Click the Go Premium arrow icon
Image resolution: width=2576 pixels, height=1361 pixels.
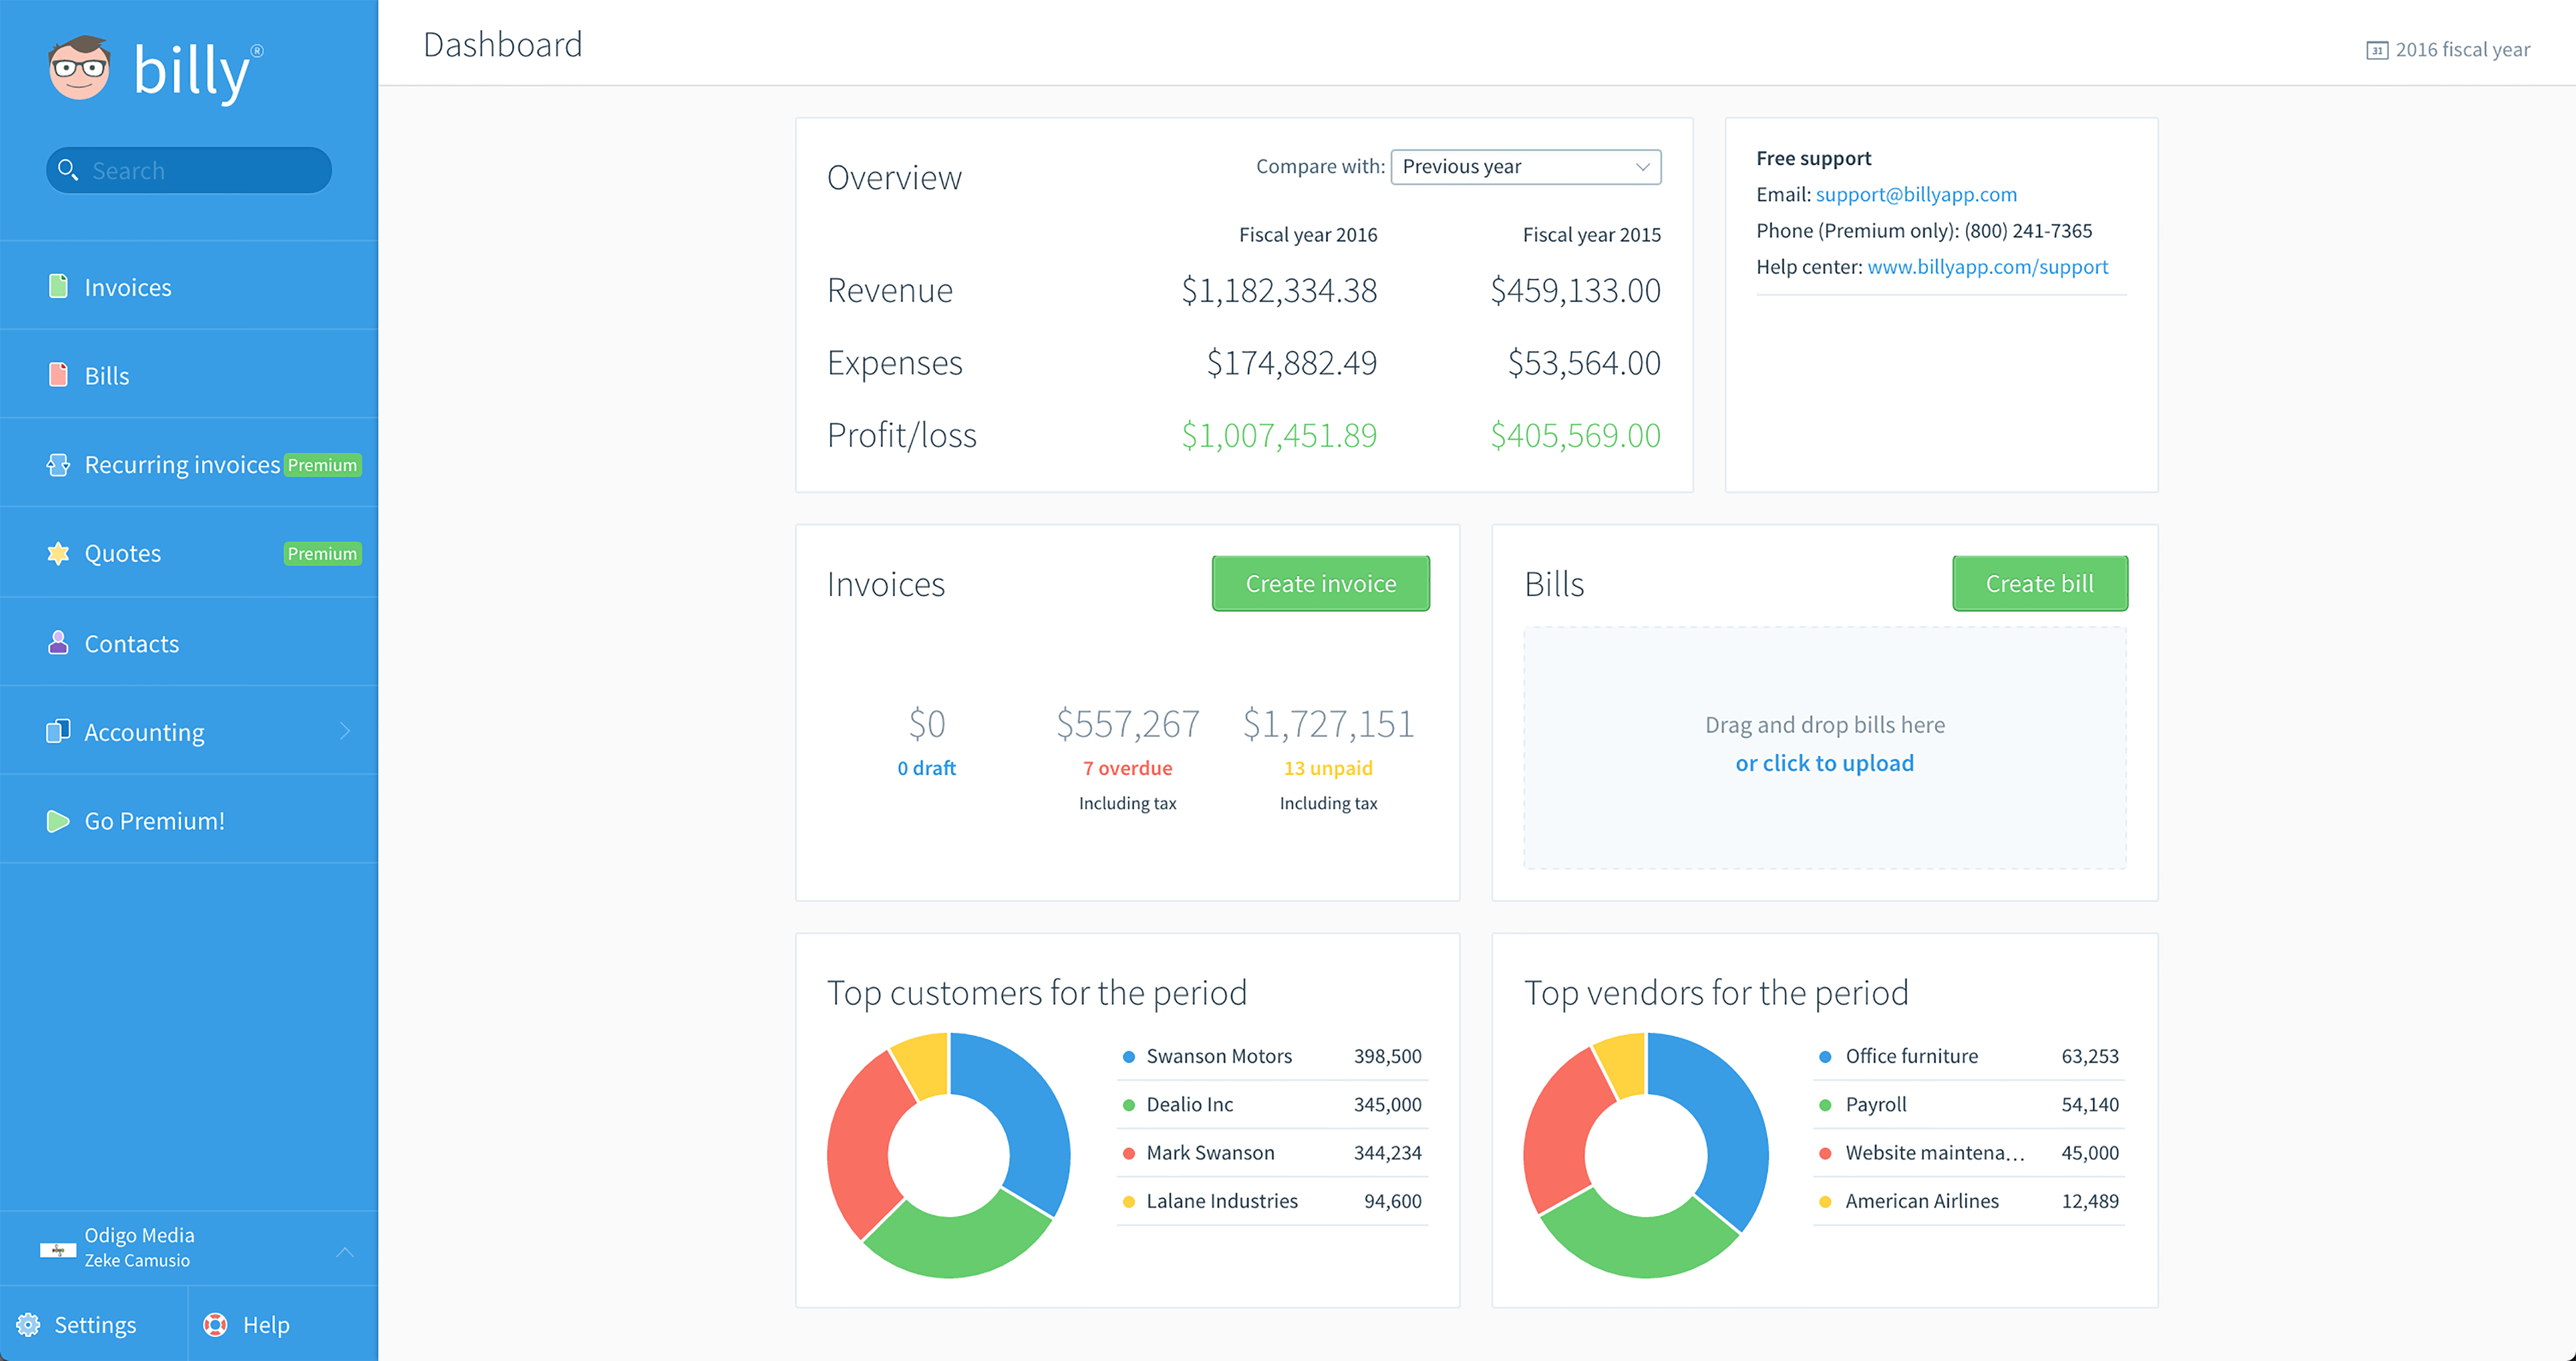tap(58, 821)
